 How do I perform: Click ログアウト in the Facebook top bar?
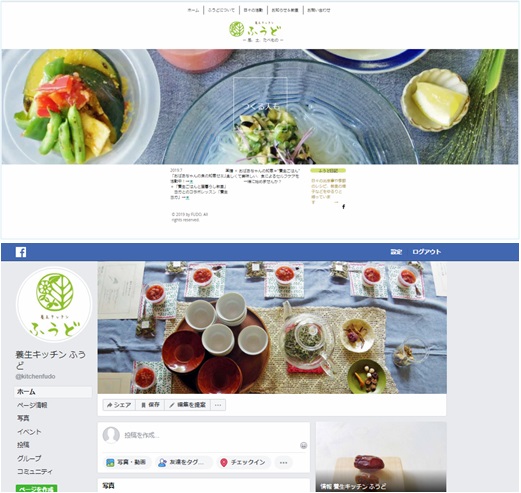[x=426, y=252]
